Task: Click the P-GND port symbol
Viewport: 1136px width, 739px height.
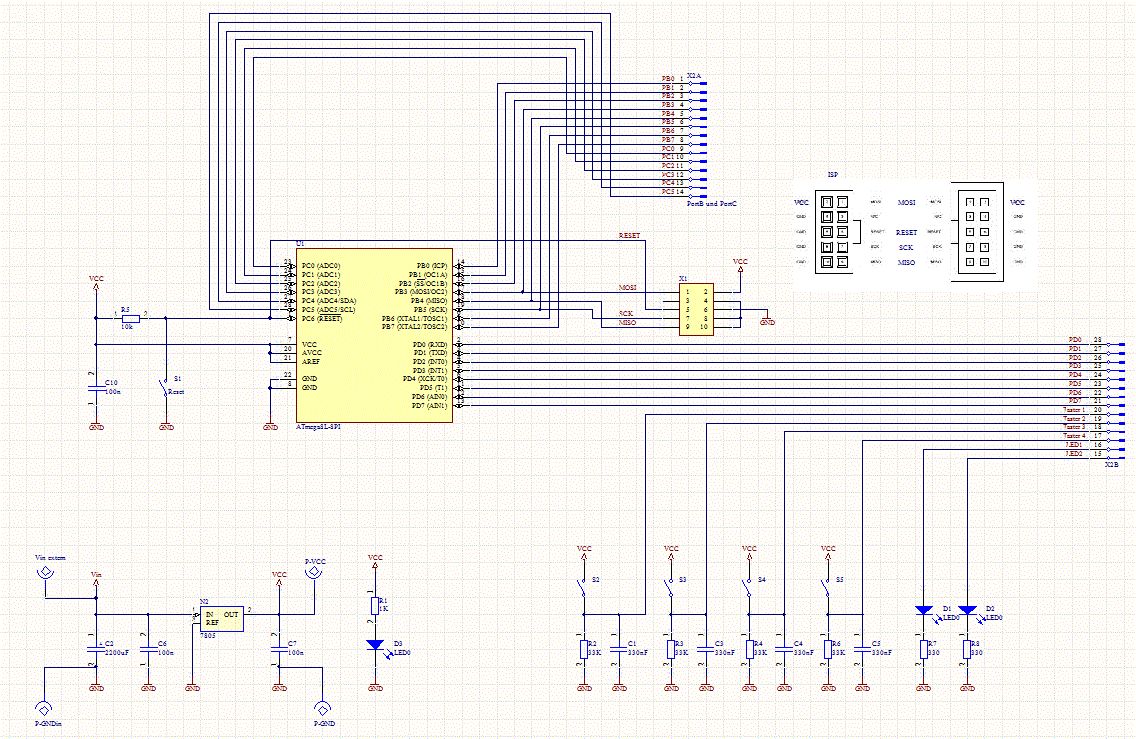Action: click(x=323, y=708)
